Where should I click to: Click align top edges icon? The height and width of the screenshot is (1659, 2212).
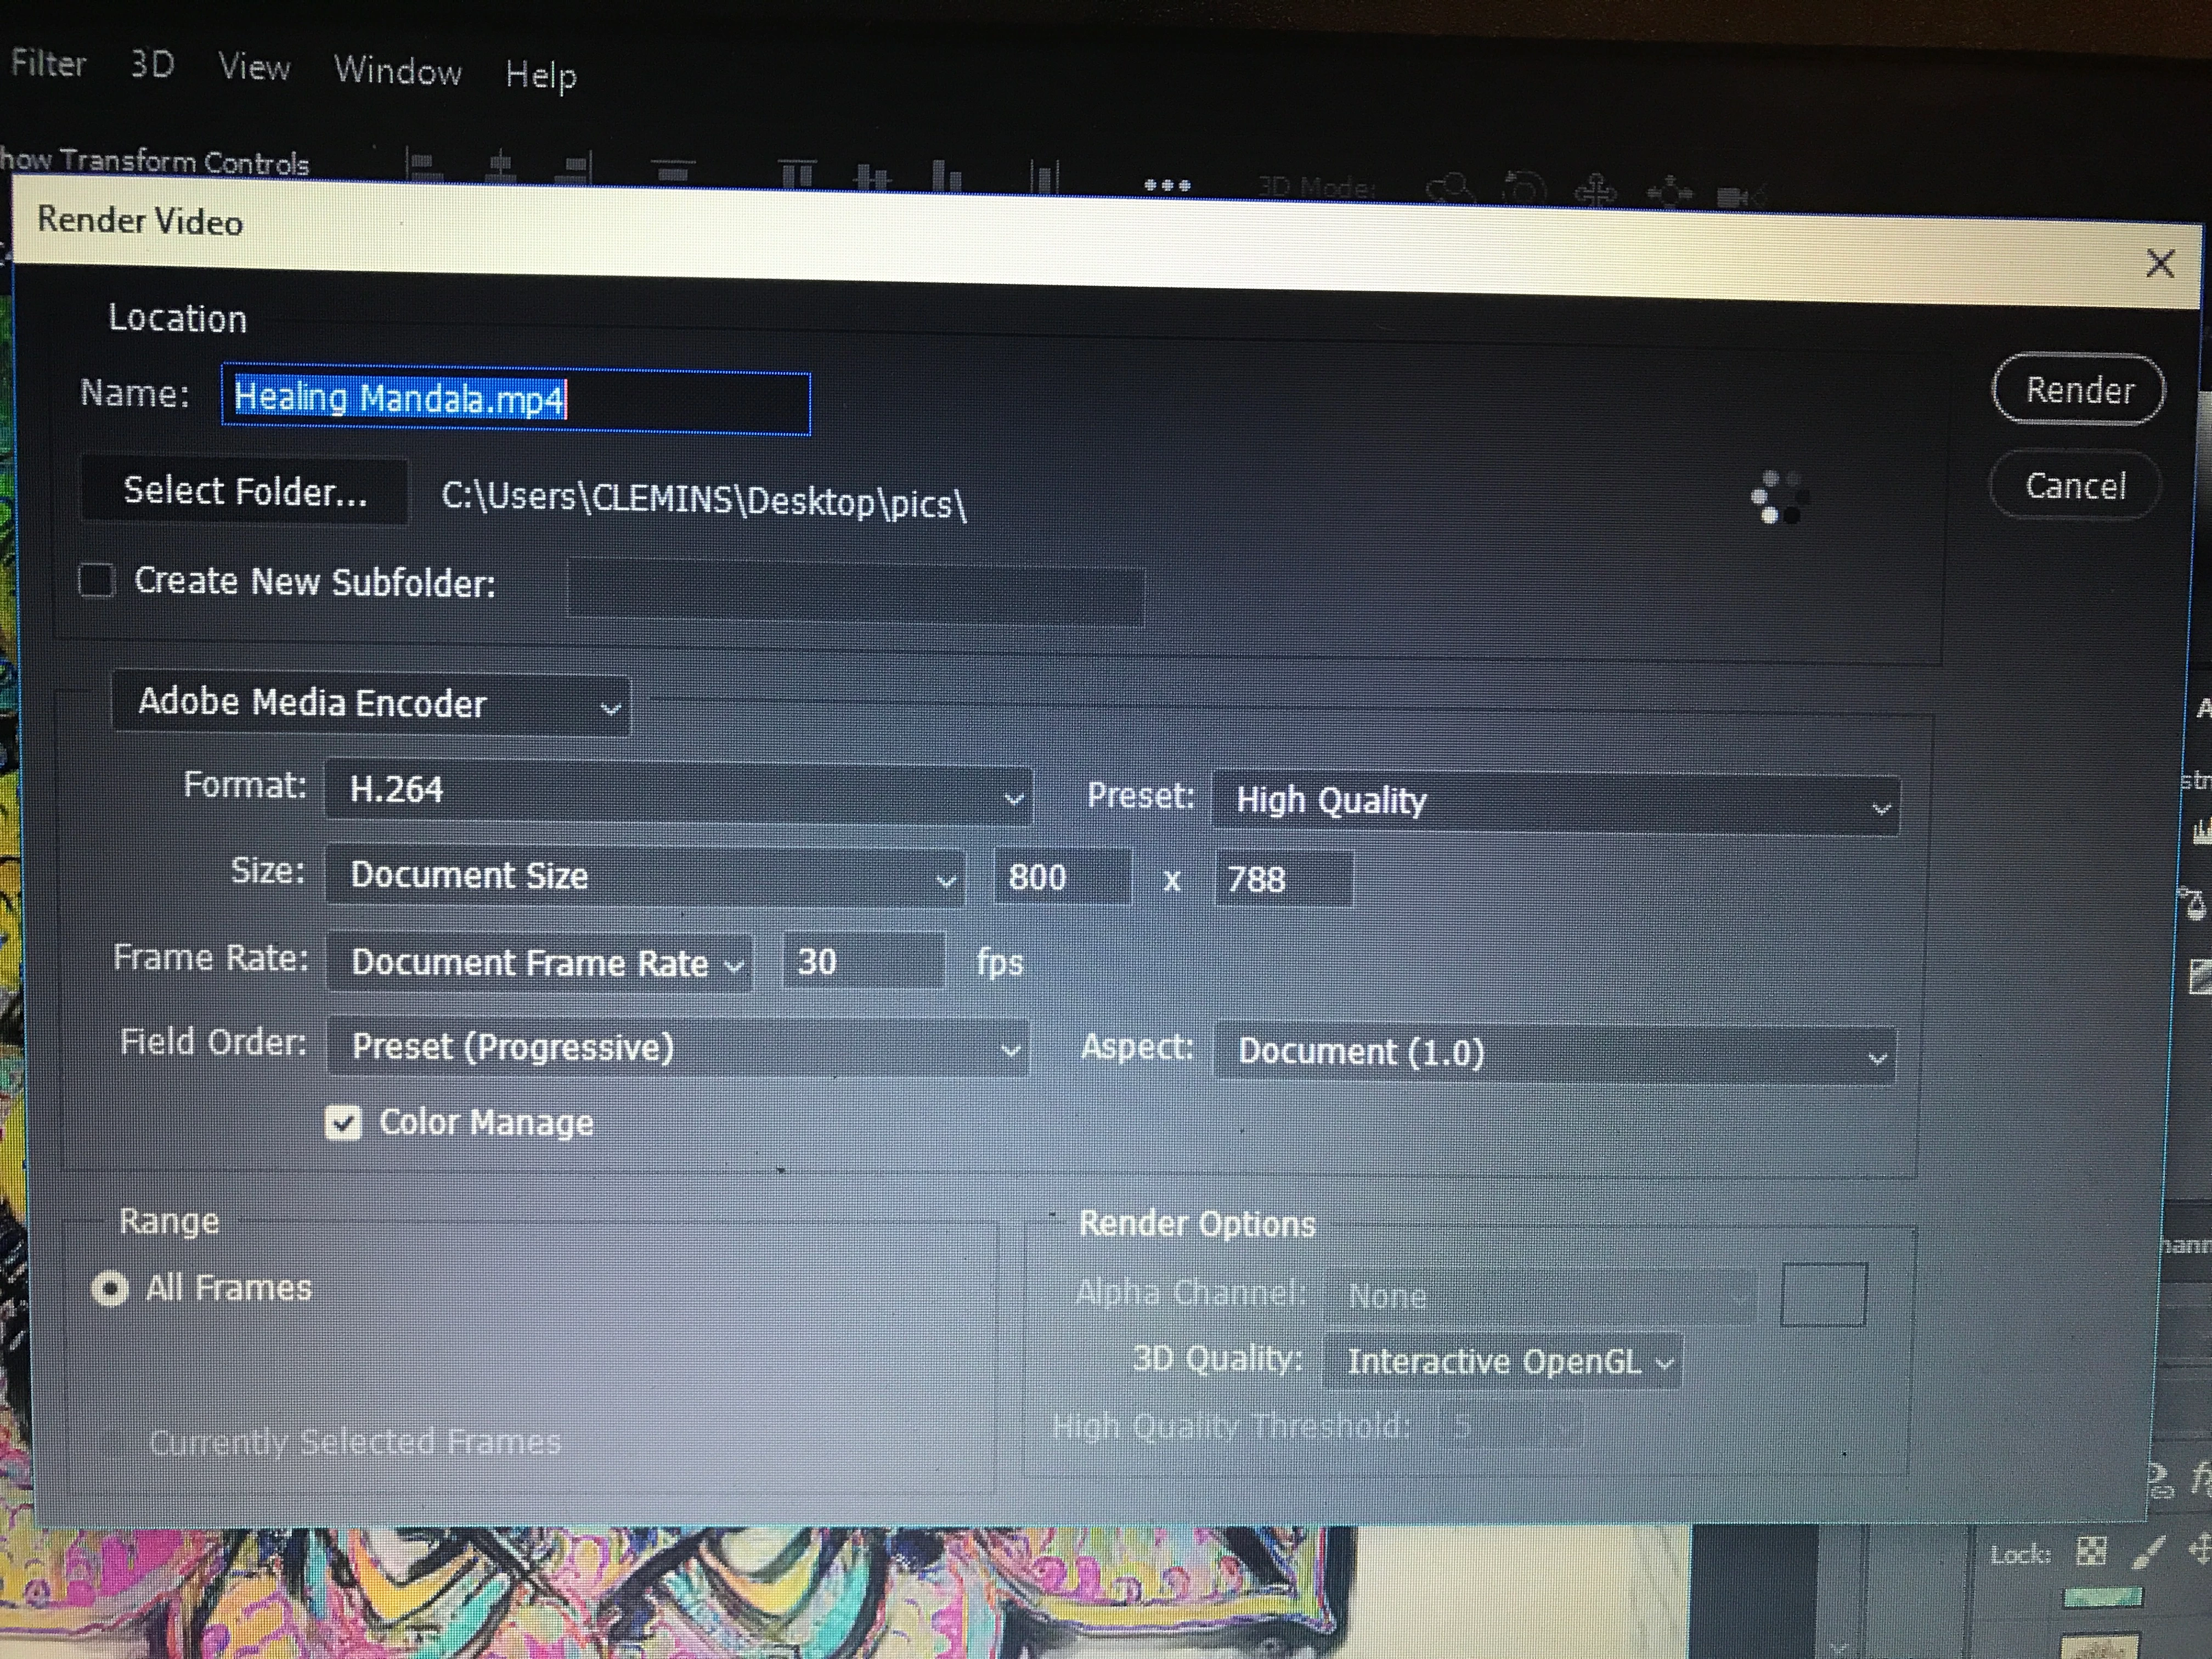(797, 174)
